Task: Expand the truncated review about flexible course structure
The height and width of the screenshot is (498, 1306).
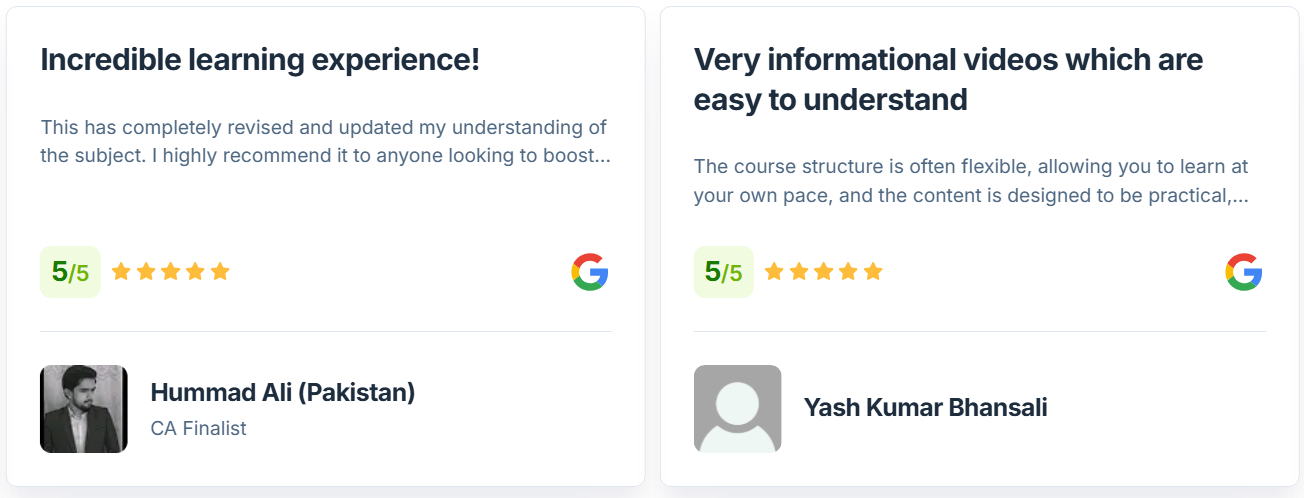Action: (x=971, y=181)
